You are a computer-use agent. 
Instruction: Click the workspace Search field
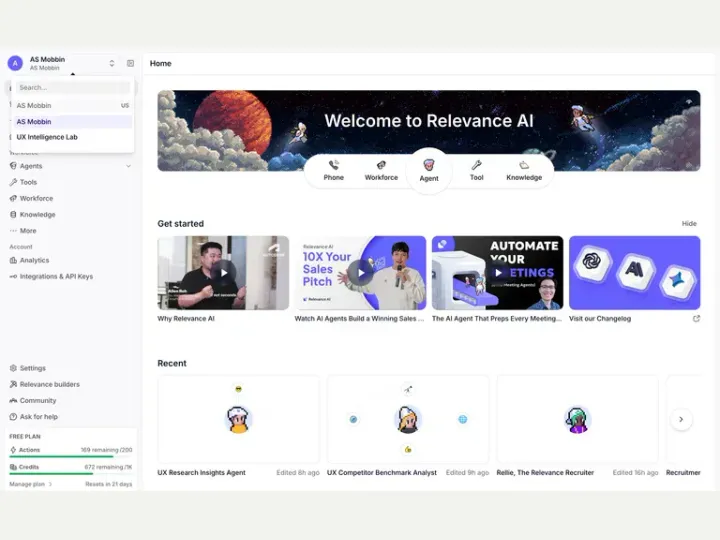pos(73,88)
